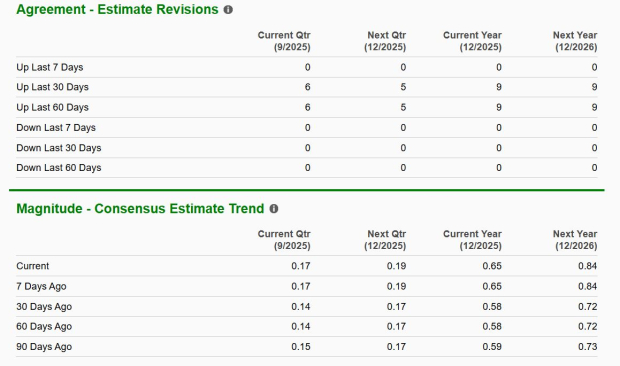620x366 pixels.
Task: Click 60 Days Ago Current Qtr estimate 0.14
Action: (x=301, y=326)
